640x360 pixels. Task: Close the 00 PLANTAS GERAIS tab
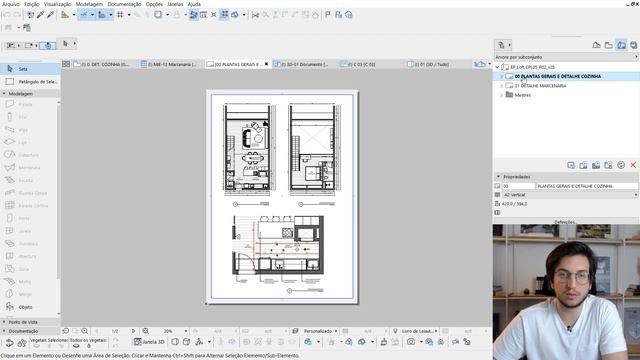tap(267, 64)
